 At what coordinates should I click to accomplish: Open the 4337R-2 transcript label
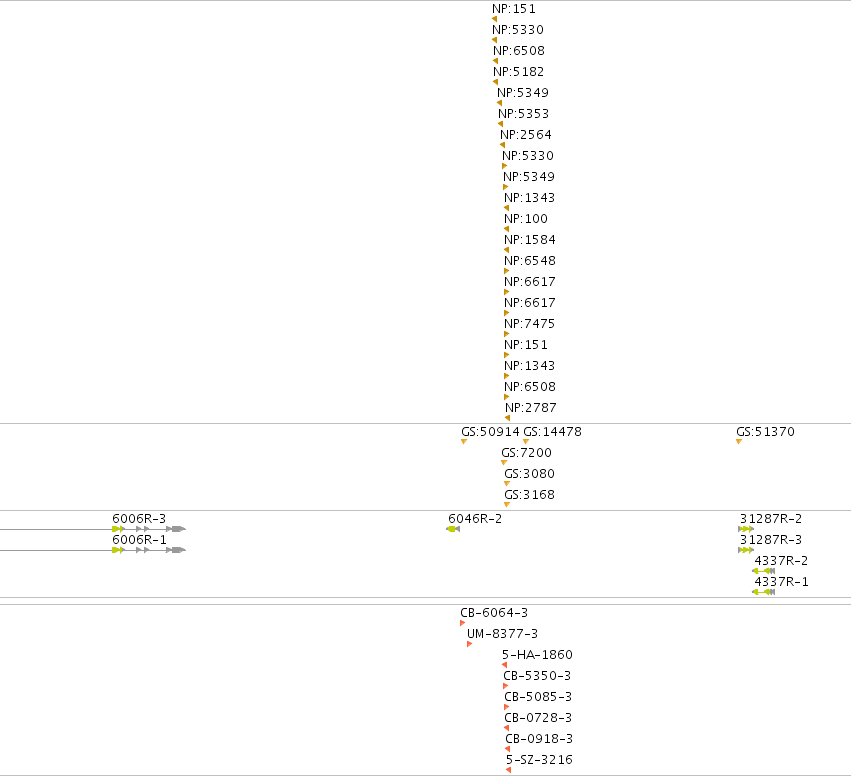[x=781, y=561]
